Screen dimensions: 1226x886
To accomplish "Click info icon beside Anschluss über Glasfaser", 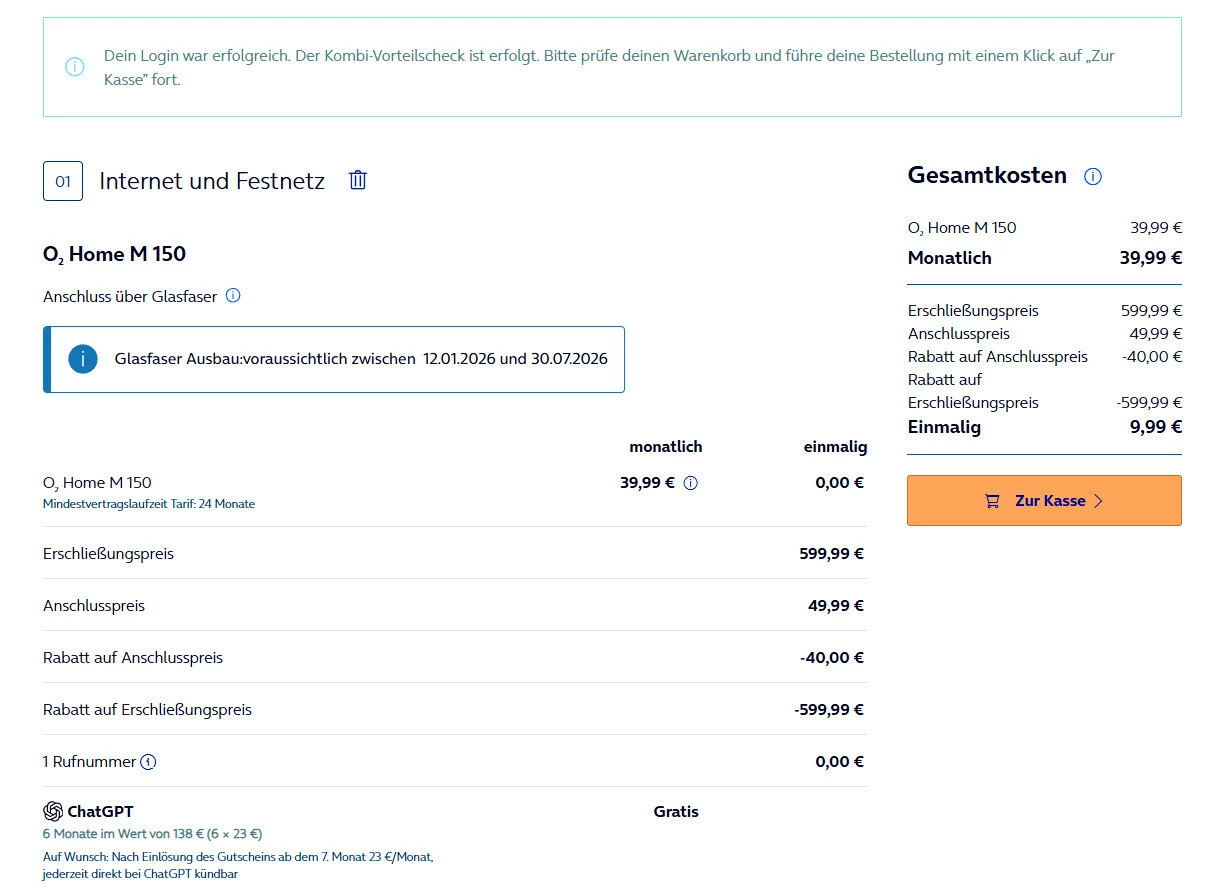I will point(233,296).
